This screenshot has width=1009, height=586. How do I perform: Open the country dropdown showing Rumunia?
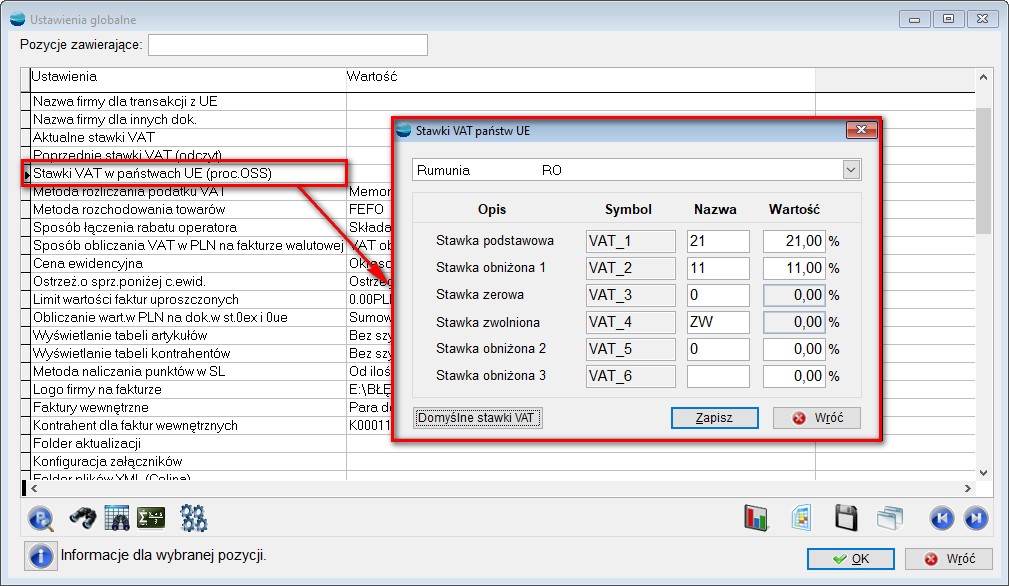(850, 170)
